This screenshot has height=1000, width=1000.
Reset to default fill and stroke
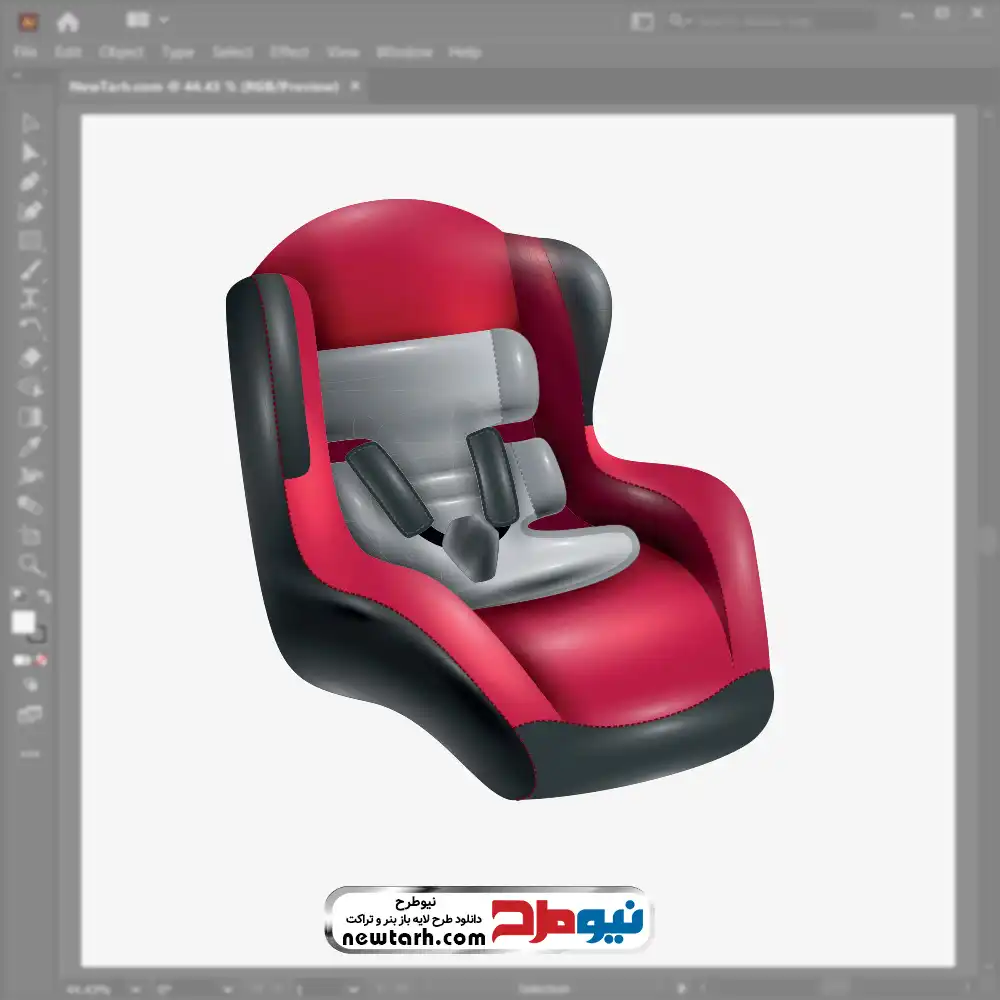[x=17, y=596]
